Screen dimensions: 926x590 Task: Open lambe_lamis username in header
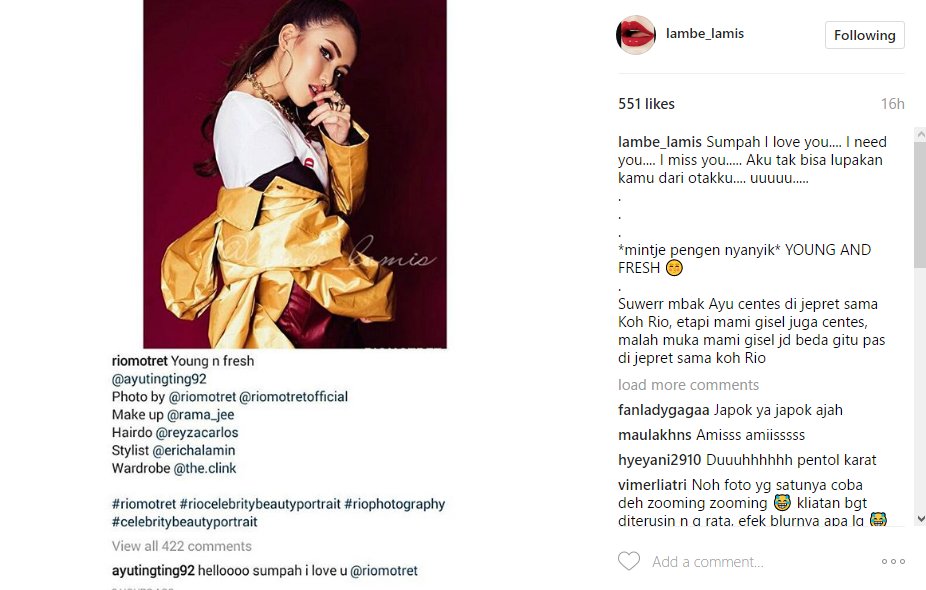point(705,34)
